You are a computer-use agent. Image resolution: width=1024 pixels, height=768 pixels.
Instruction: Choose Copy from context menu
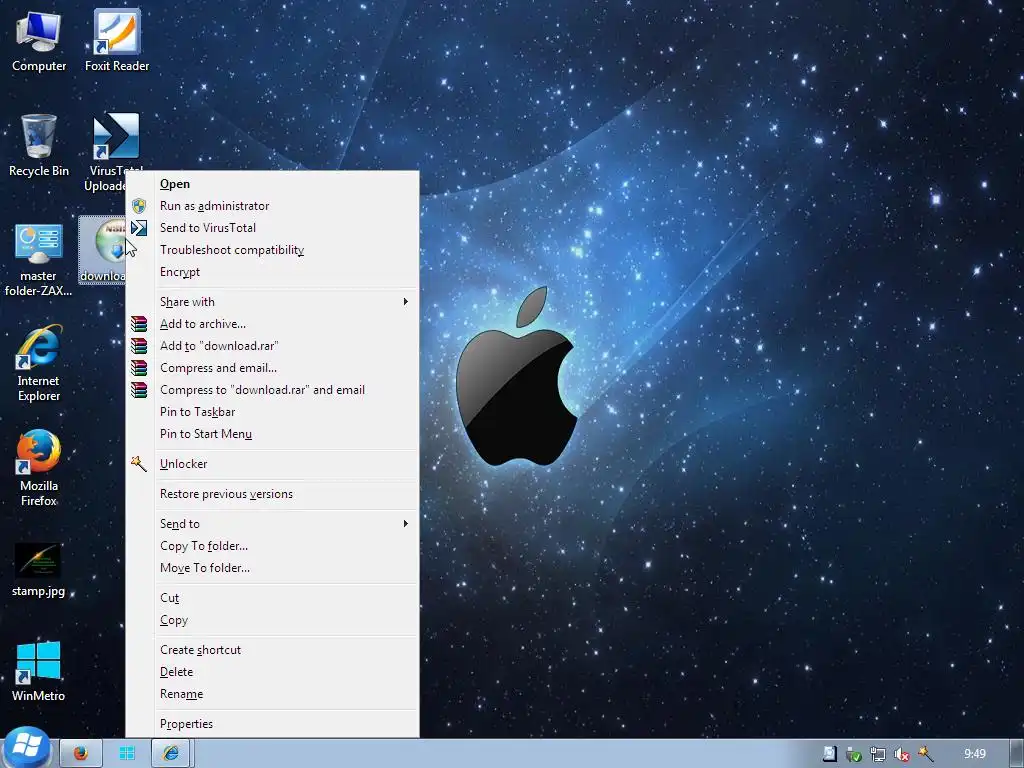(272, 620)
